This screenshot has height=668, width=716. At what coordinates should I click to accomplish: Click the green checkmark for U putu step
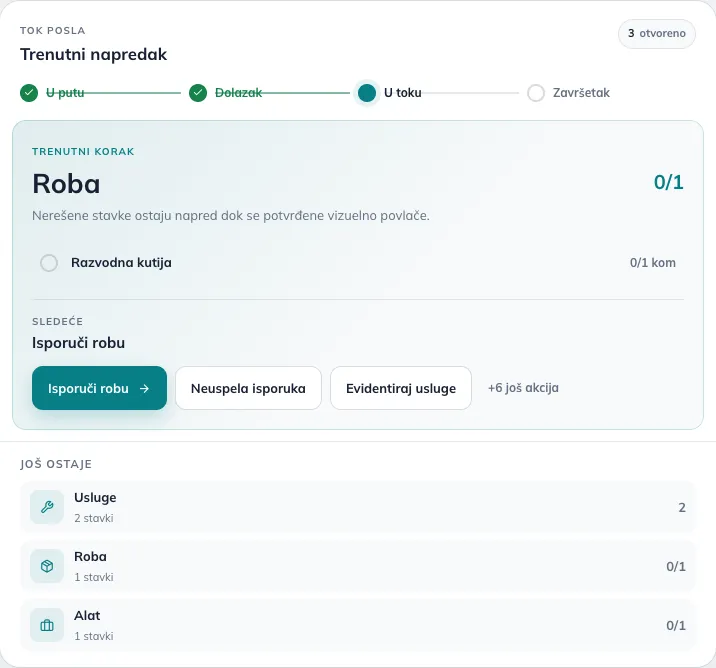pos(29,93)
